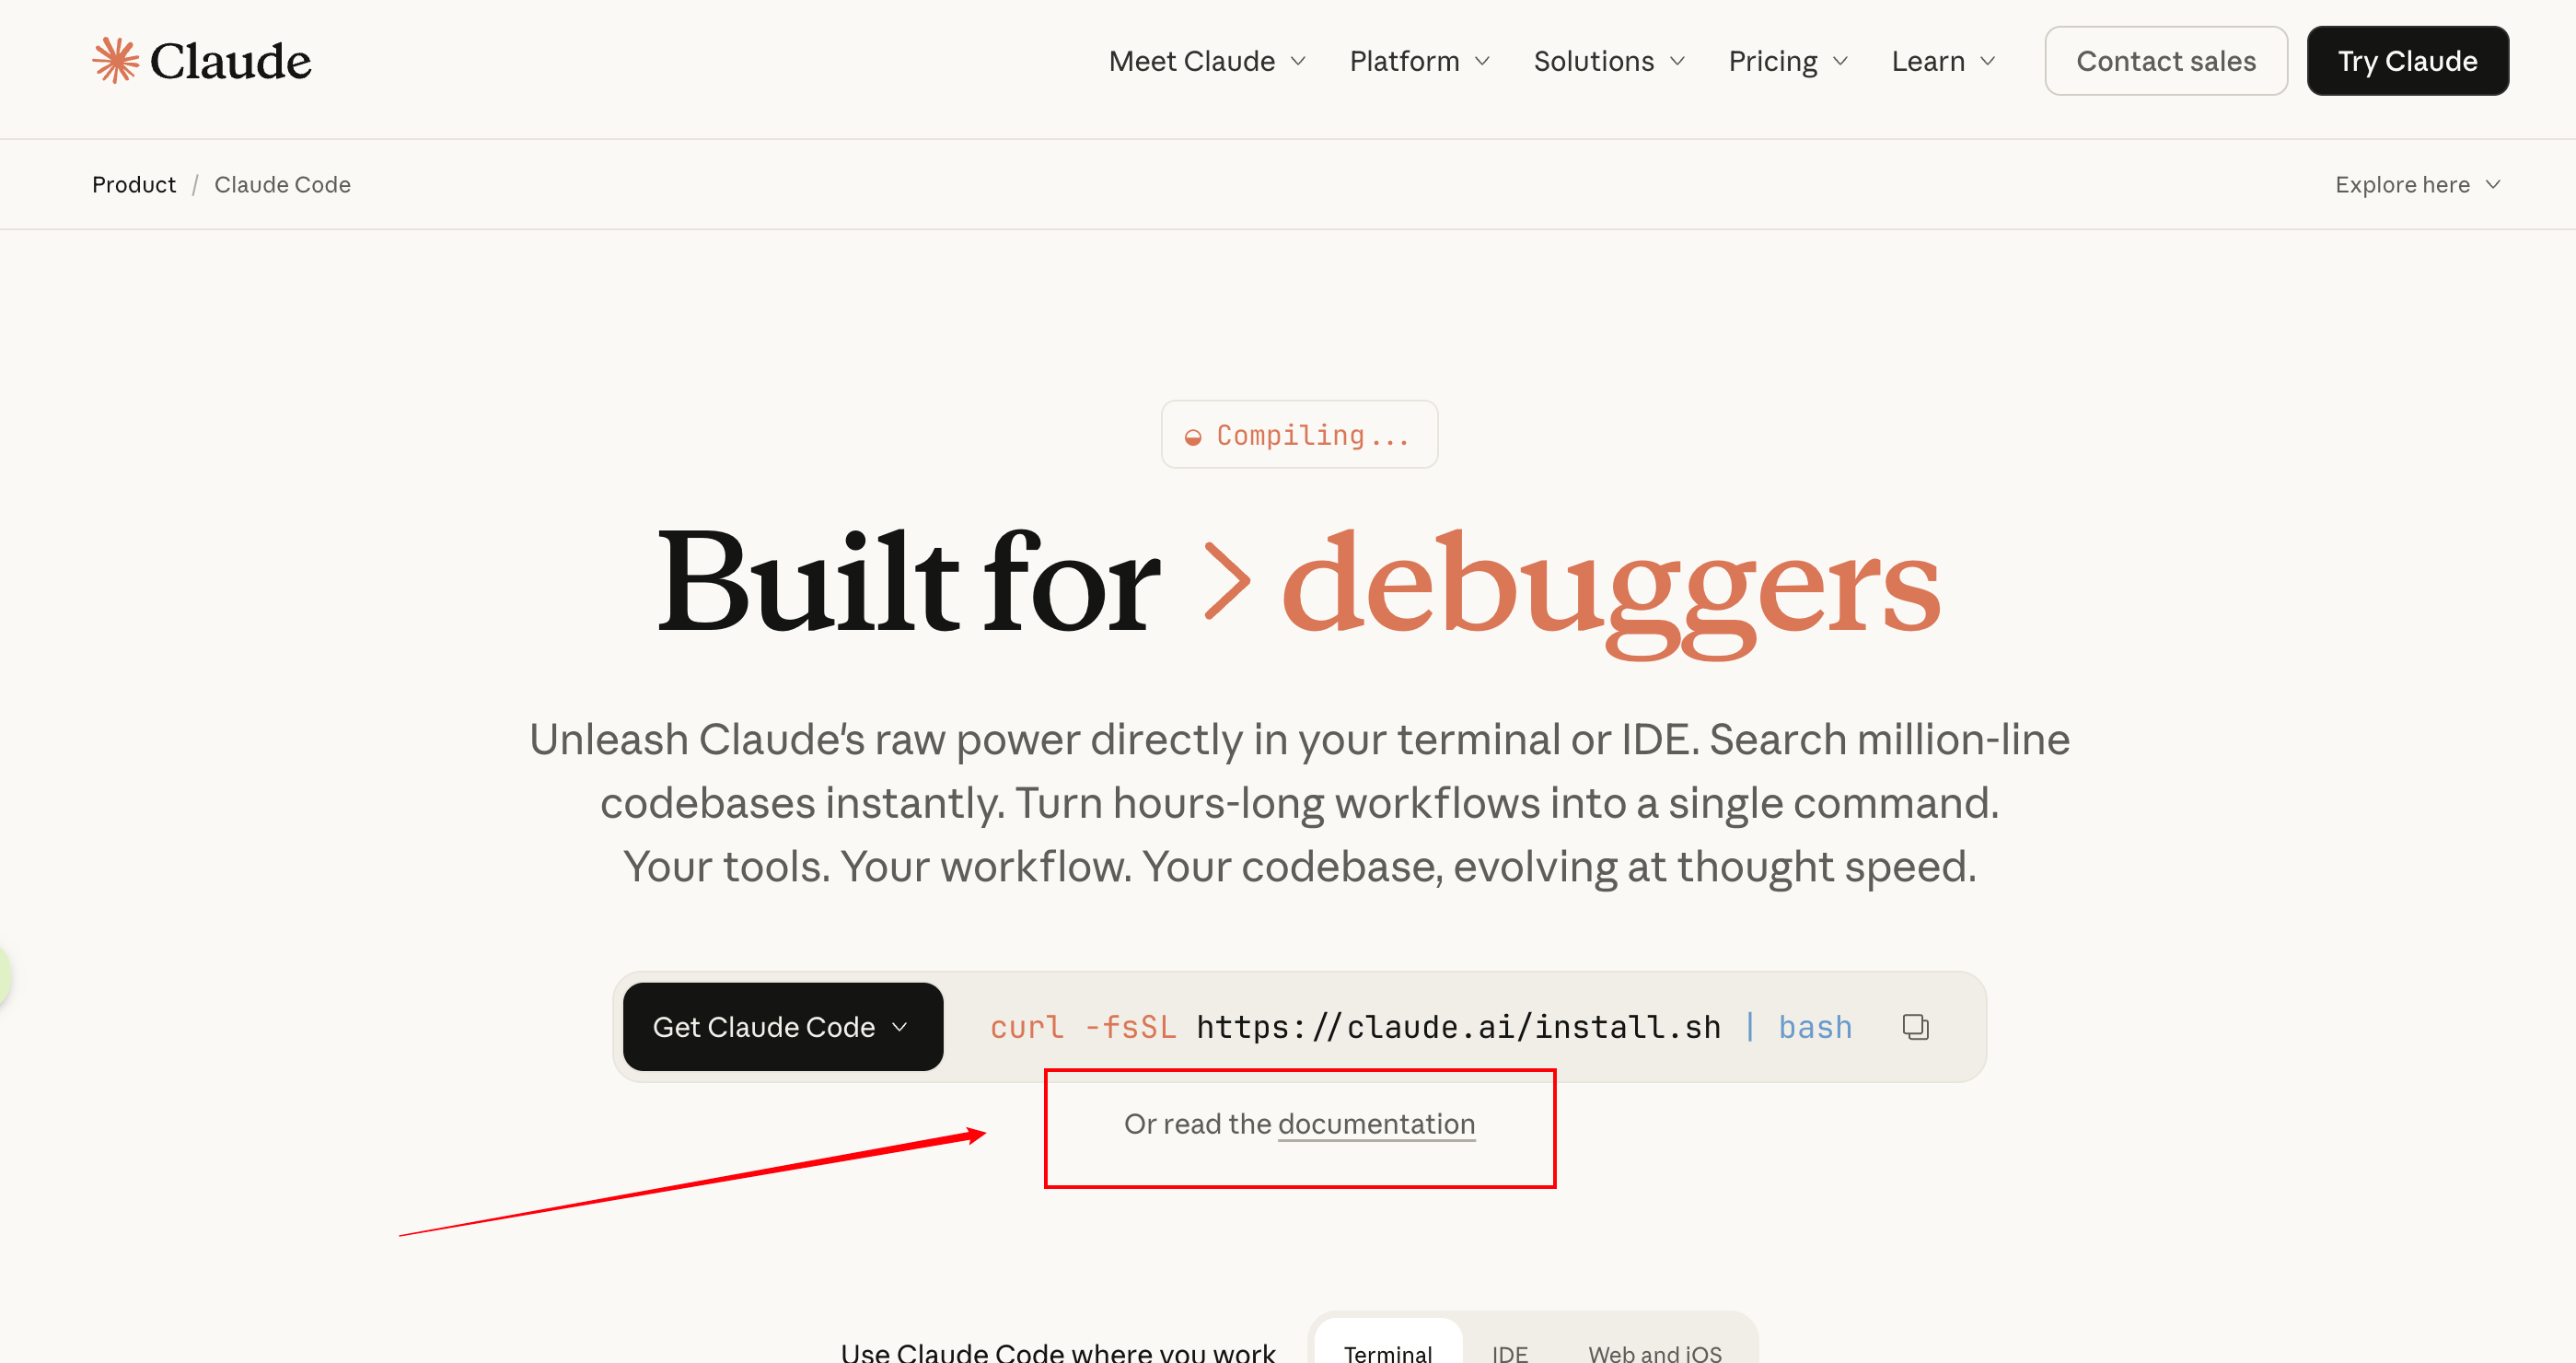Select the IDE tab

tap(1509, 1352)
